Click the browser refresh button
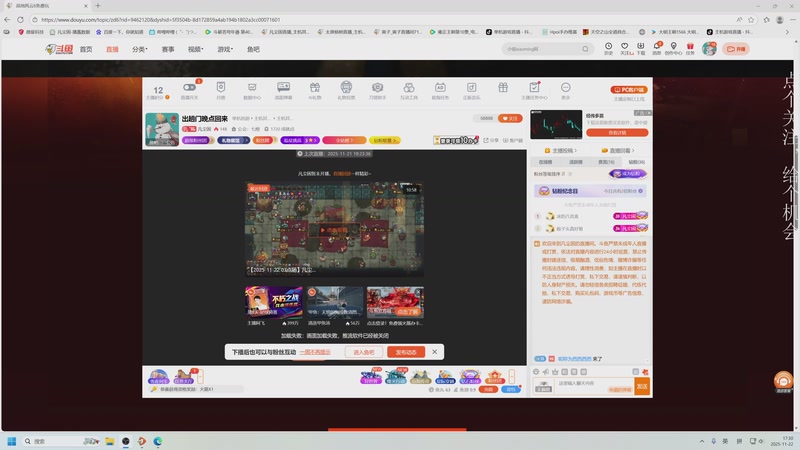 coord(20,19)
